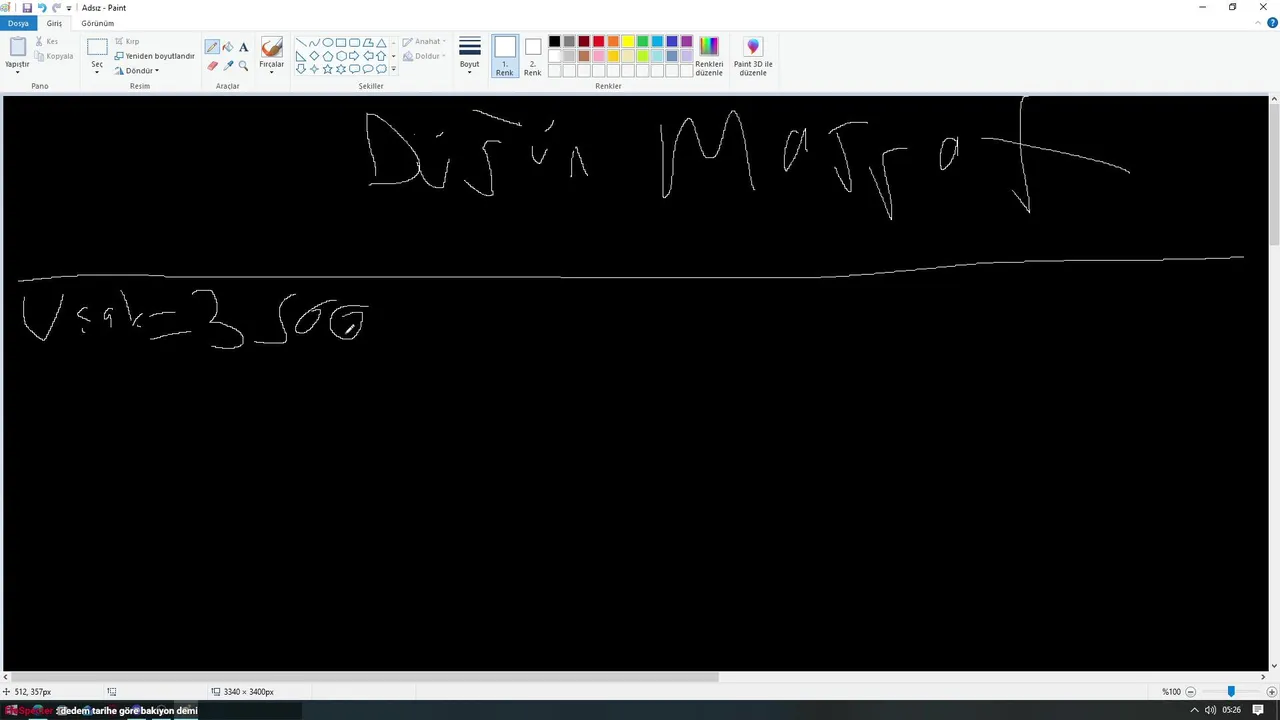Click Yeniden boyutlandır resize button
Image resolution: width=1280 pixels, height=720 pixels.
pos(154,56)
